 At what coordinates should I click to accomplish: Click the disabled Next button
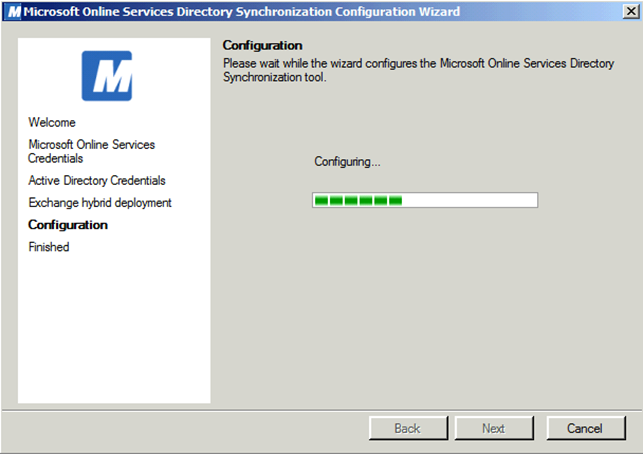click(494, 428)
